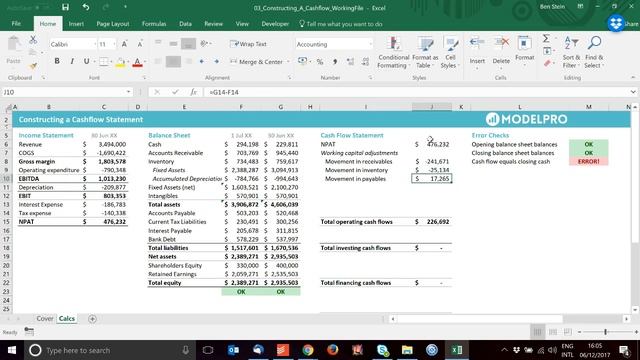Click the Merge & Center button
Viewport: 640px width, 360px height.
(256, 62)
